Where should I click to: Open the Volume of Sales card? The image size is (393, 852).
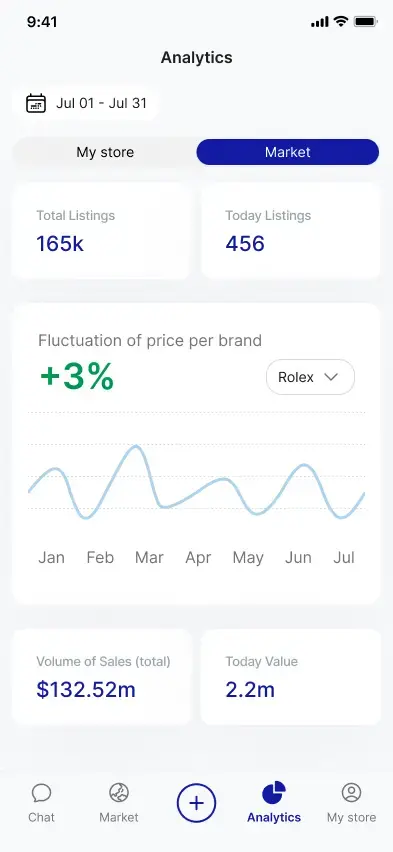coord(101,677)
